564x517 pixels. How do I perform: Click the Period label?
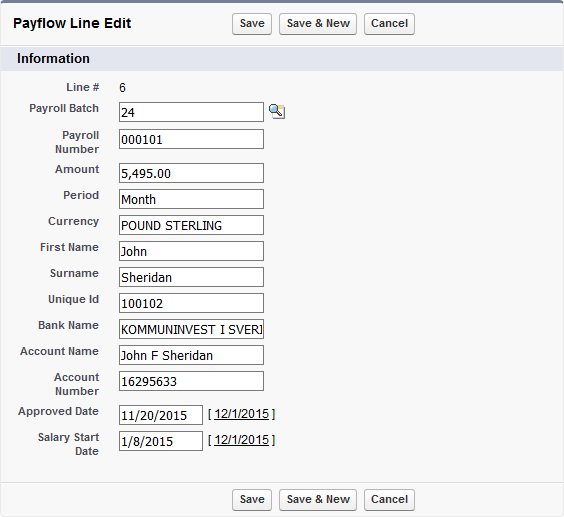tap(81, 195)
